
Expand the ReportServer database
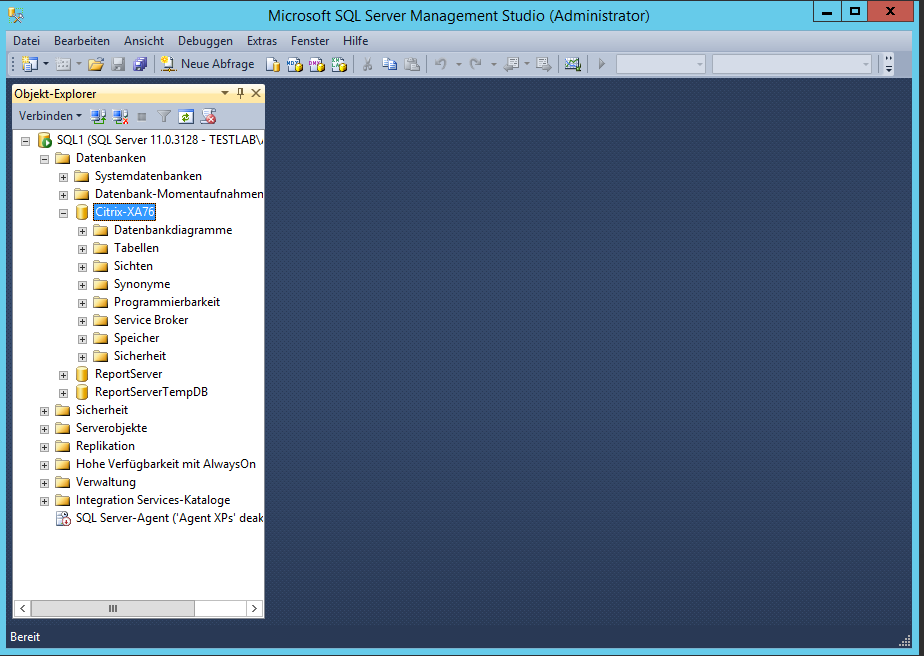(63, 375)
